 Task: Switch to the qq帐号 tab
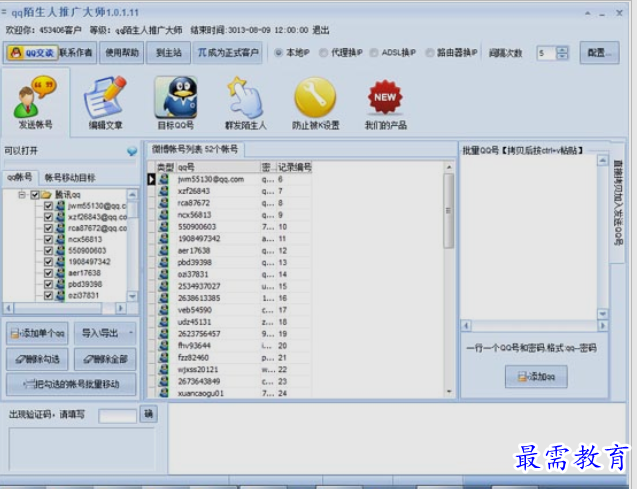tap(20, 177)
